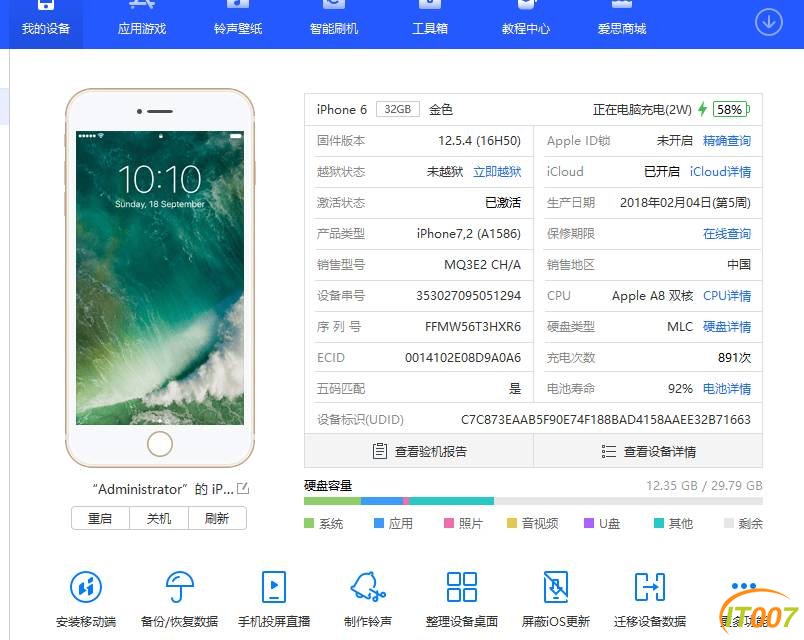Open 查看验机报告

point(419,451)
